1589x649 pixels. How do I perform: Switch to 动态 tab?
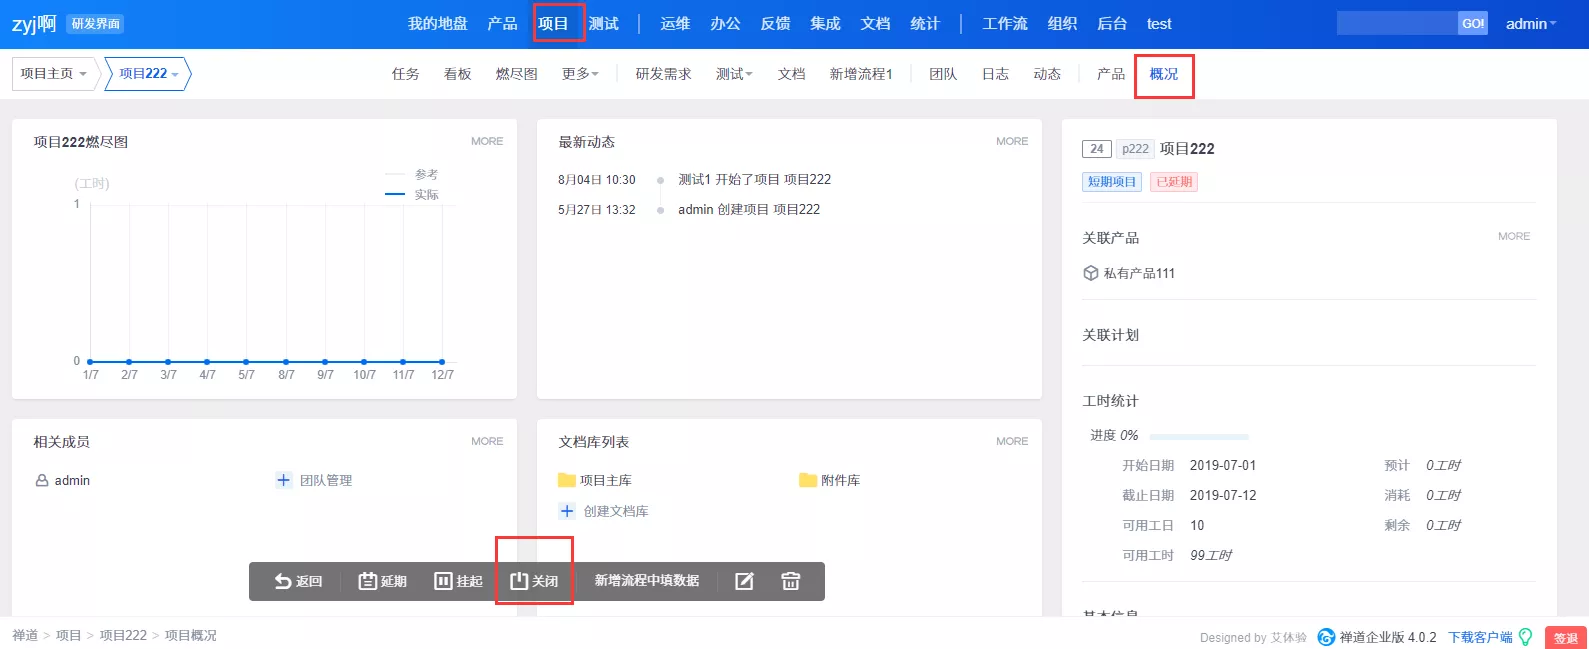pos(1047,74)
